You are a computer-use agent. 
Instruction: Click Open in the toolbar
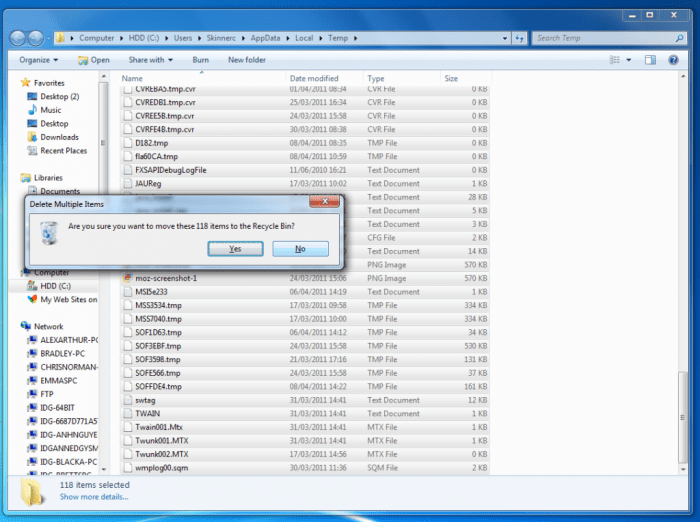(x=94, y=60)
